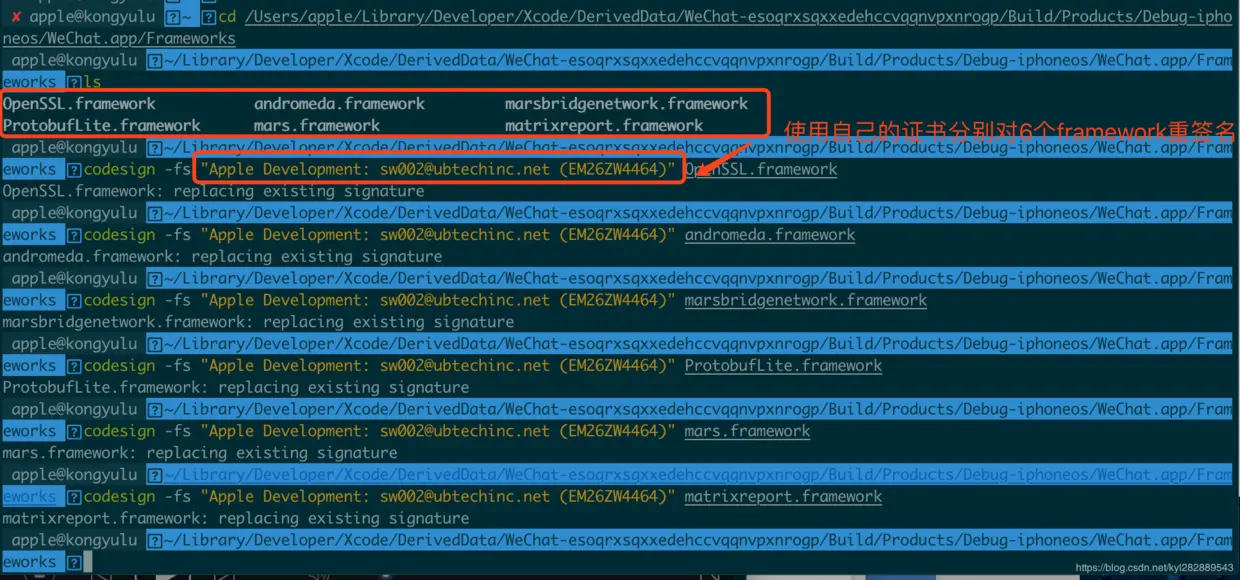This screenshot has width=1240, height=580.
Task: Click underlined andromeda.framework codesign argument
Action: click(770, 235)
